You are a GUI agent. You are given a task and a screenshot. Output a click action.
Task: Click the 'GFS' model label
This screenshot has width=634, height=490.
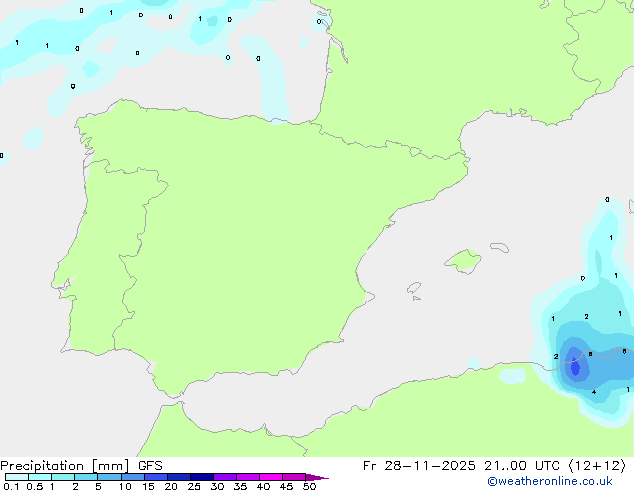pyautogui.click(x=150, y=466)
